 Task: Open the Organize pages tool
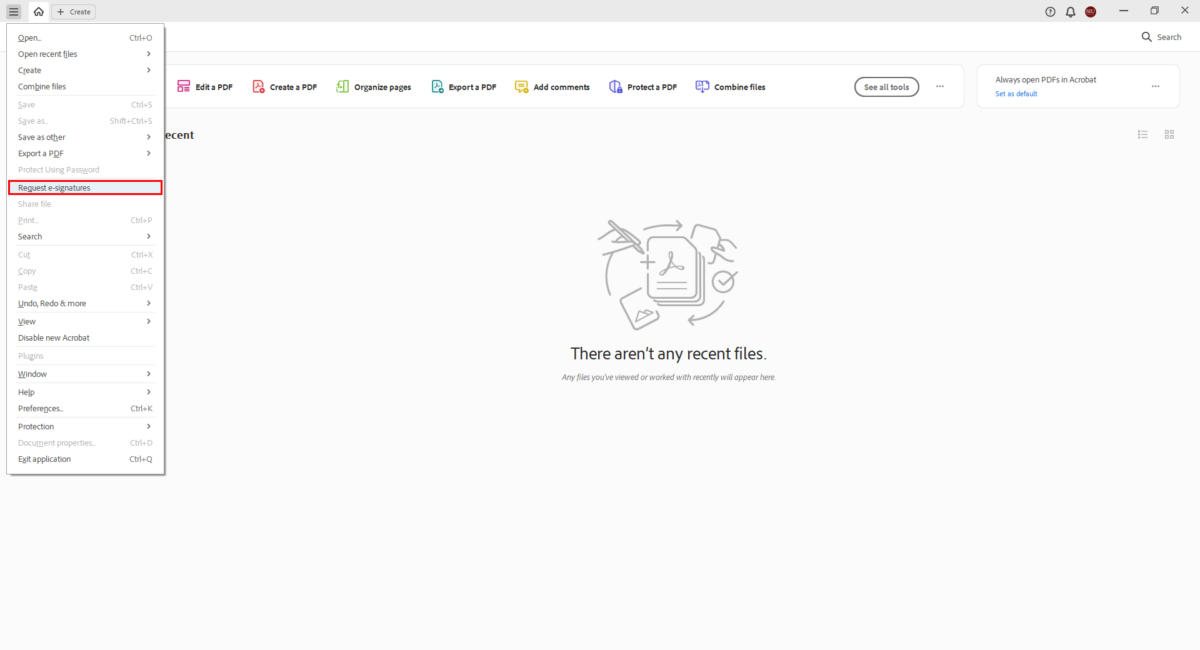tap(373, 87)
